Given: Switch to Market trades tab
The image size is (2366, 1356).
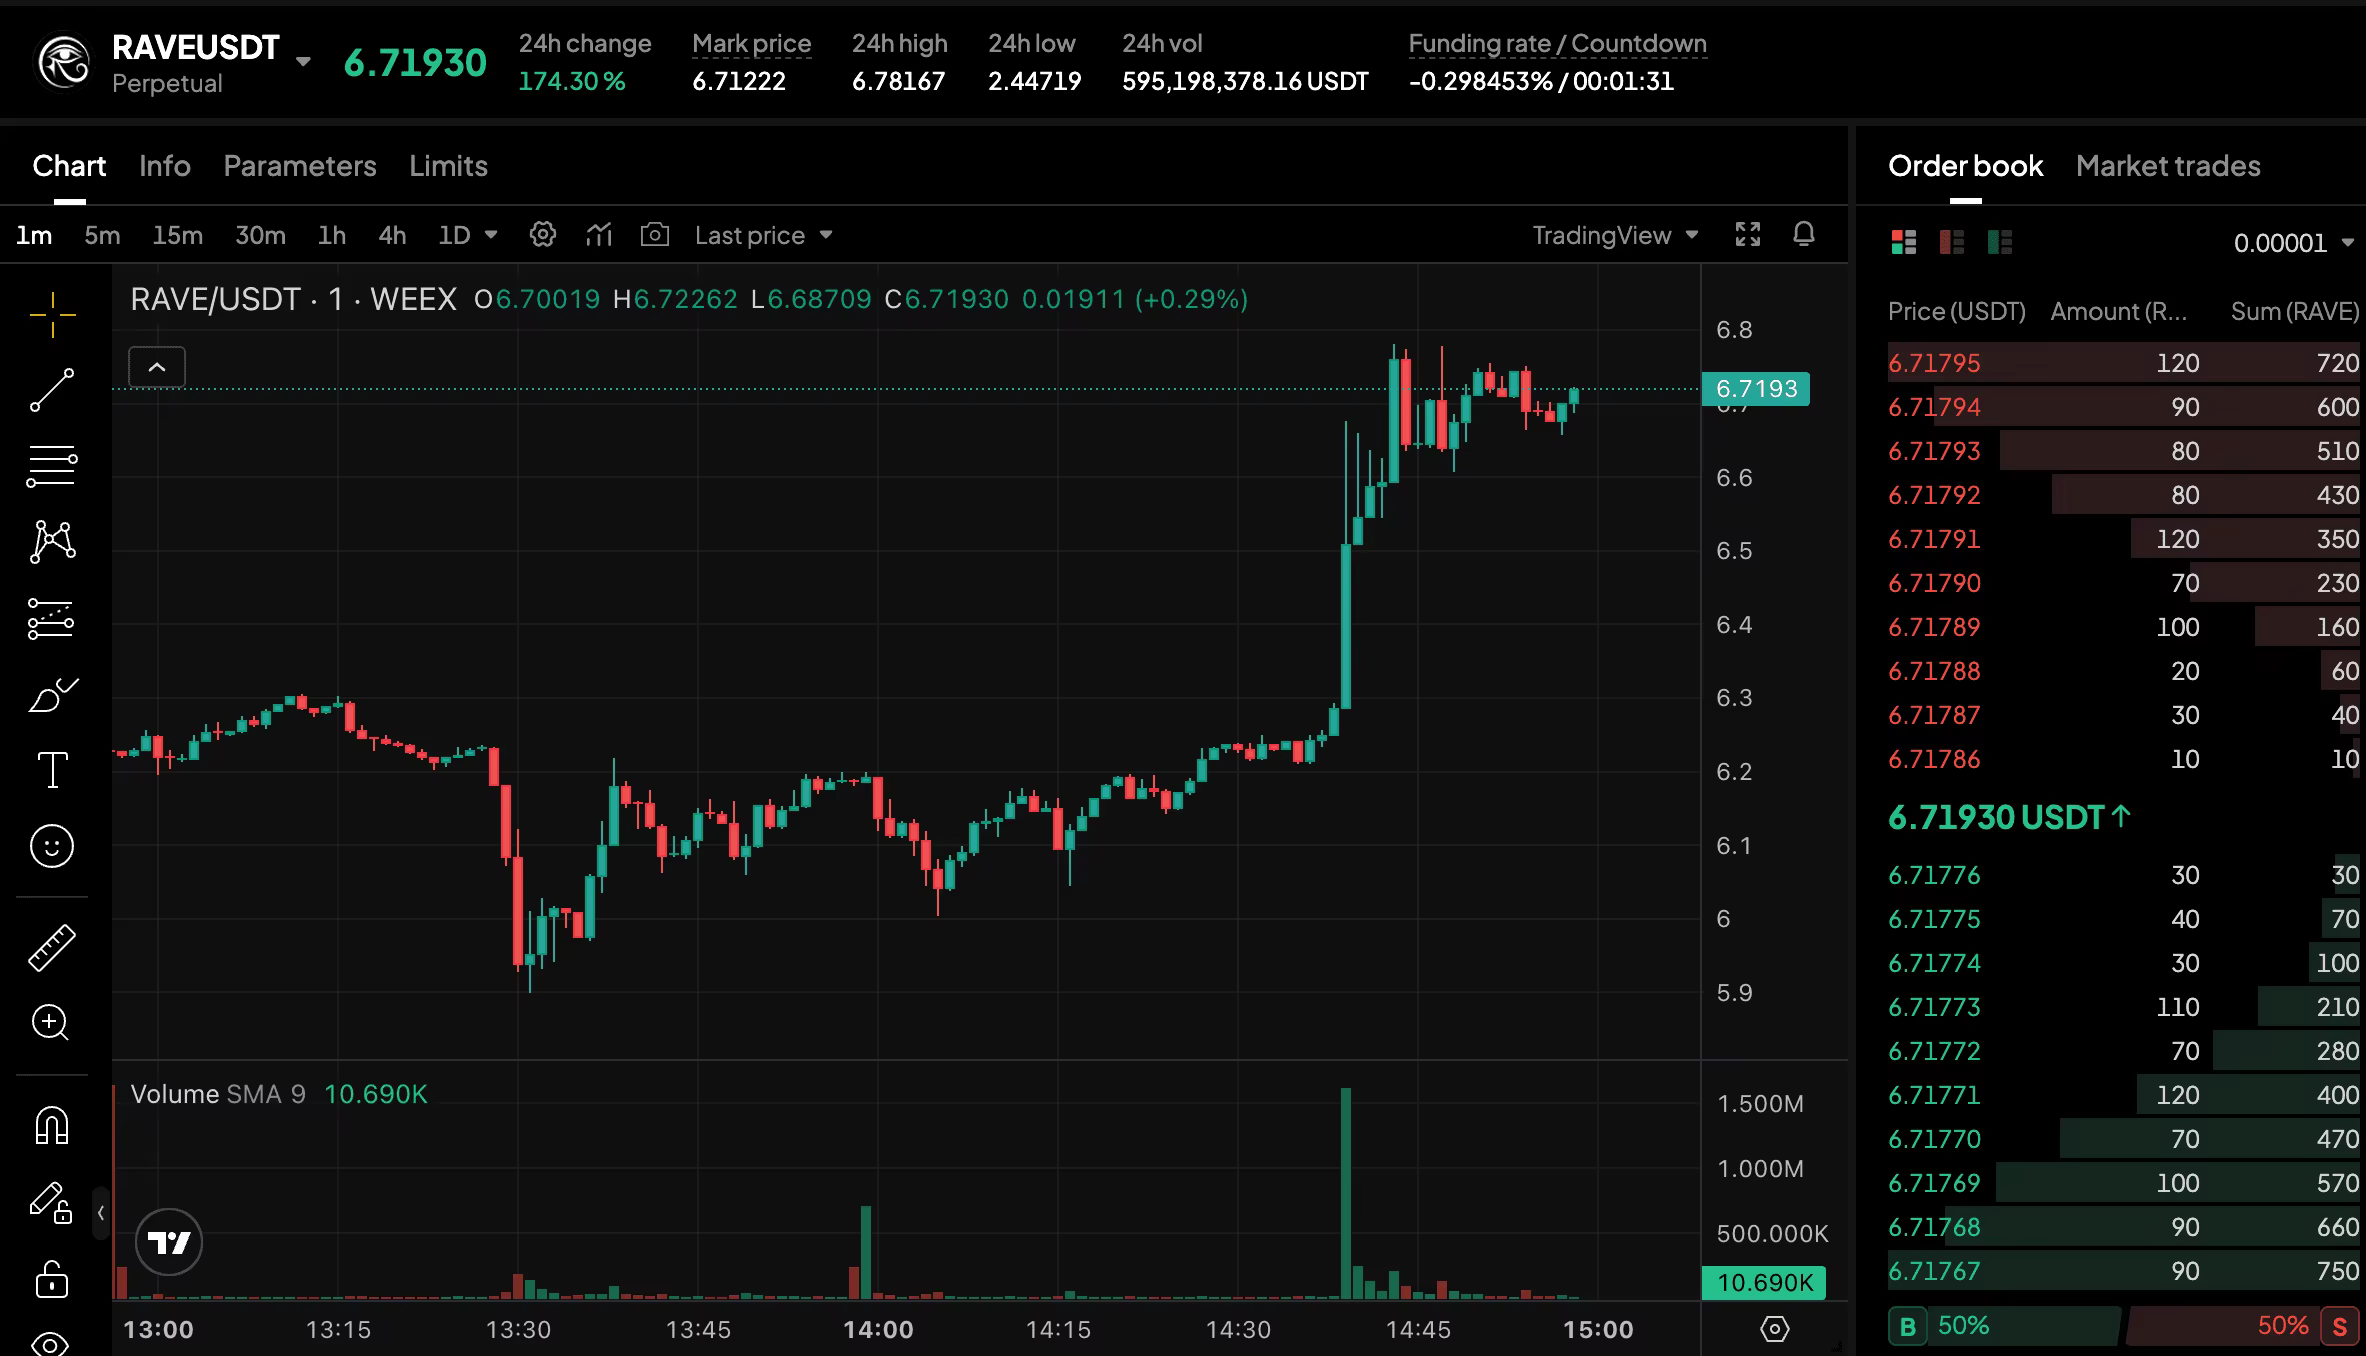Looking at the screenshot, I should [x=2168, y=166].
